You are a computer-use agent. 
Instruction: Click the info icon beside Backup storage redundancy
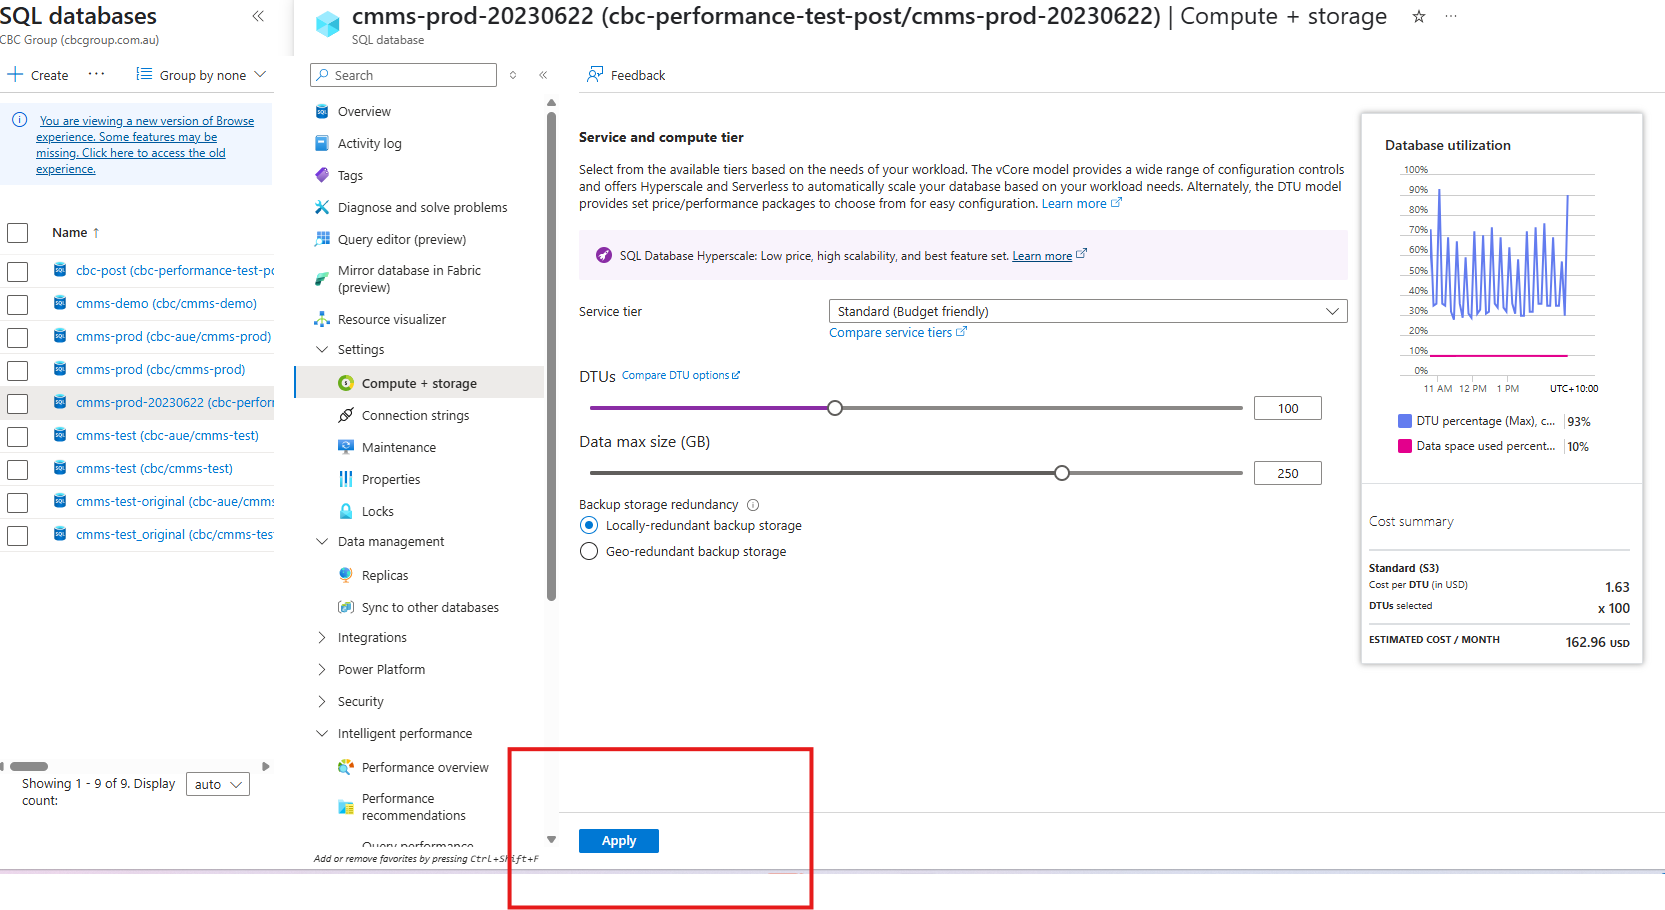tap(753, 505)
